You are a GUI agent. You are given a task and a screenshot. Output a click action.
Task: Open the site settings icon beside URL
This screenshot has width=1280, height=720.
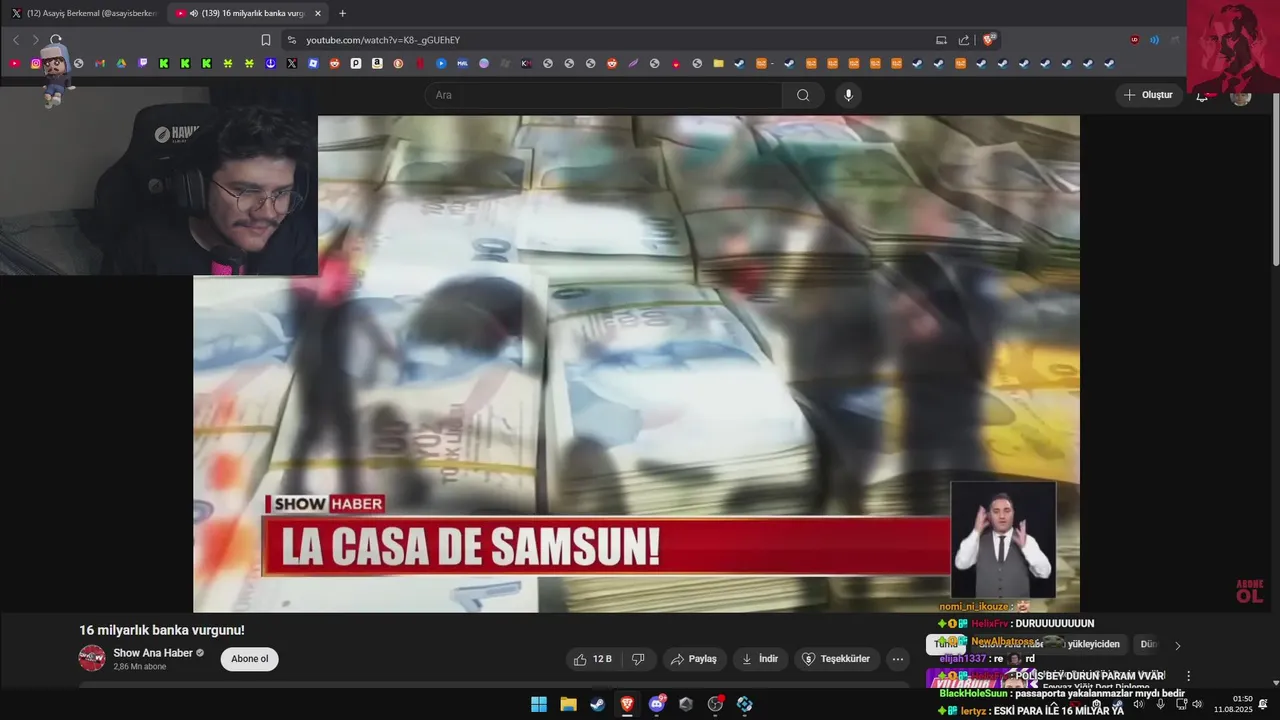click(x=291, y=40)
